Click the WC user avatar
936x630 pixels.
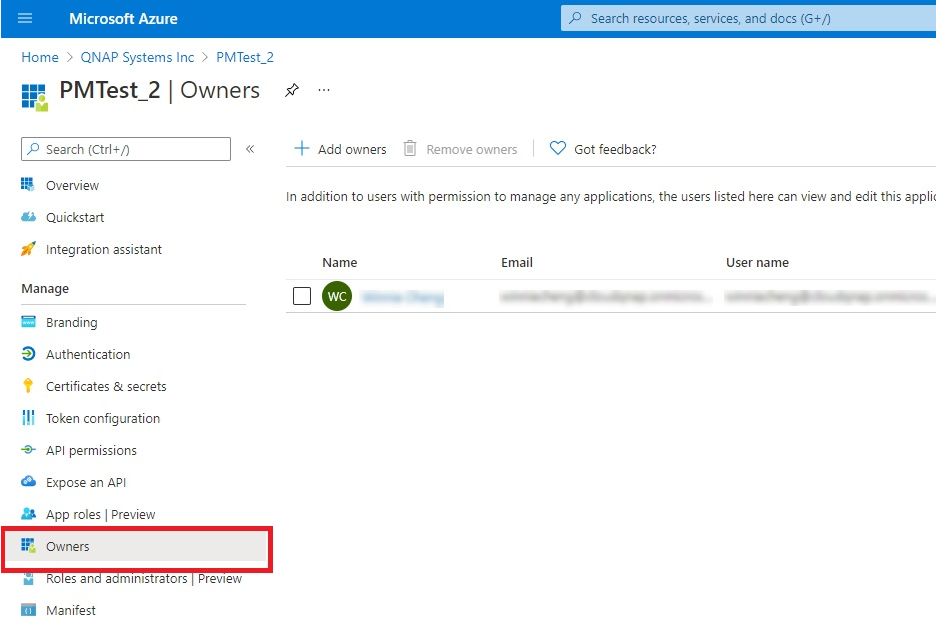tap(337, 296)
